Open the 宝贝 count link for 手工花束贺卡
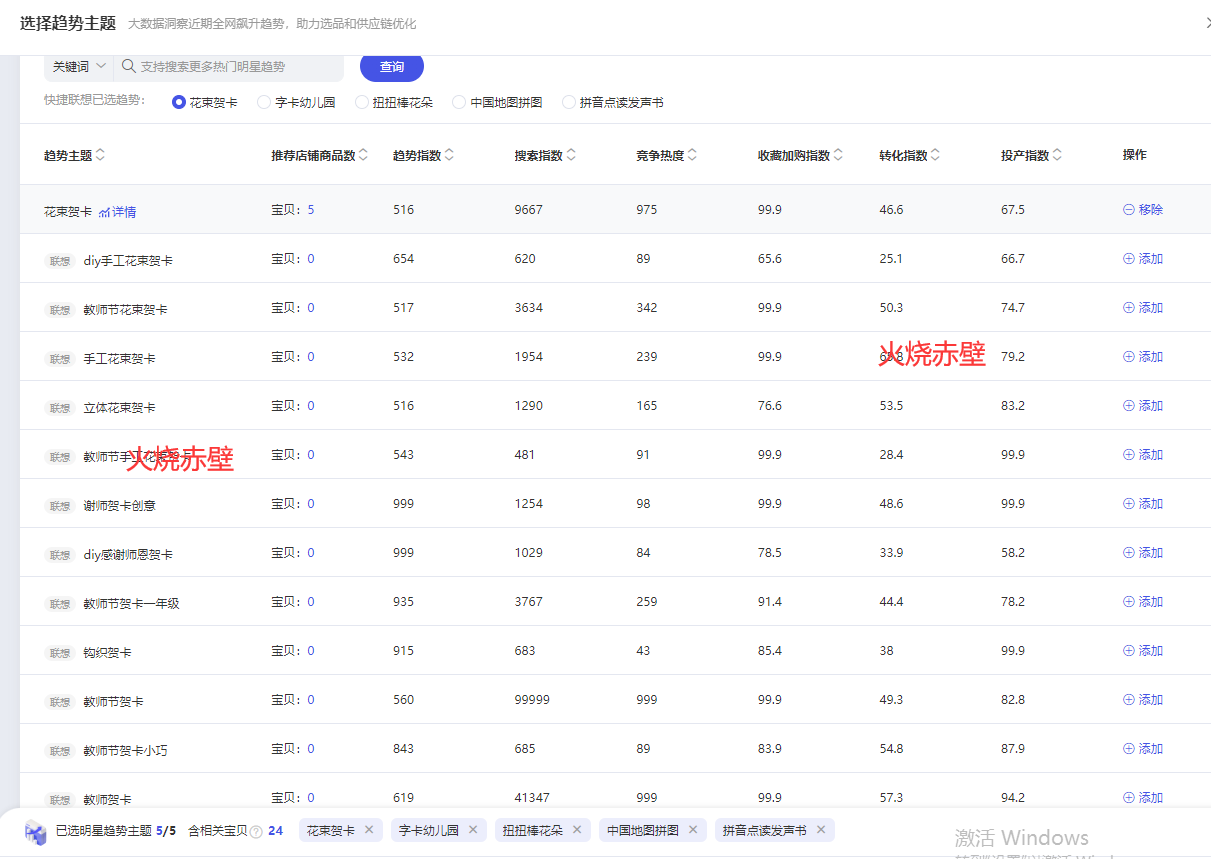This screenshot has height=859, width=1211. point(311,357)
